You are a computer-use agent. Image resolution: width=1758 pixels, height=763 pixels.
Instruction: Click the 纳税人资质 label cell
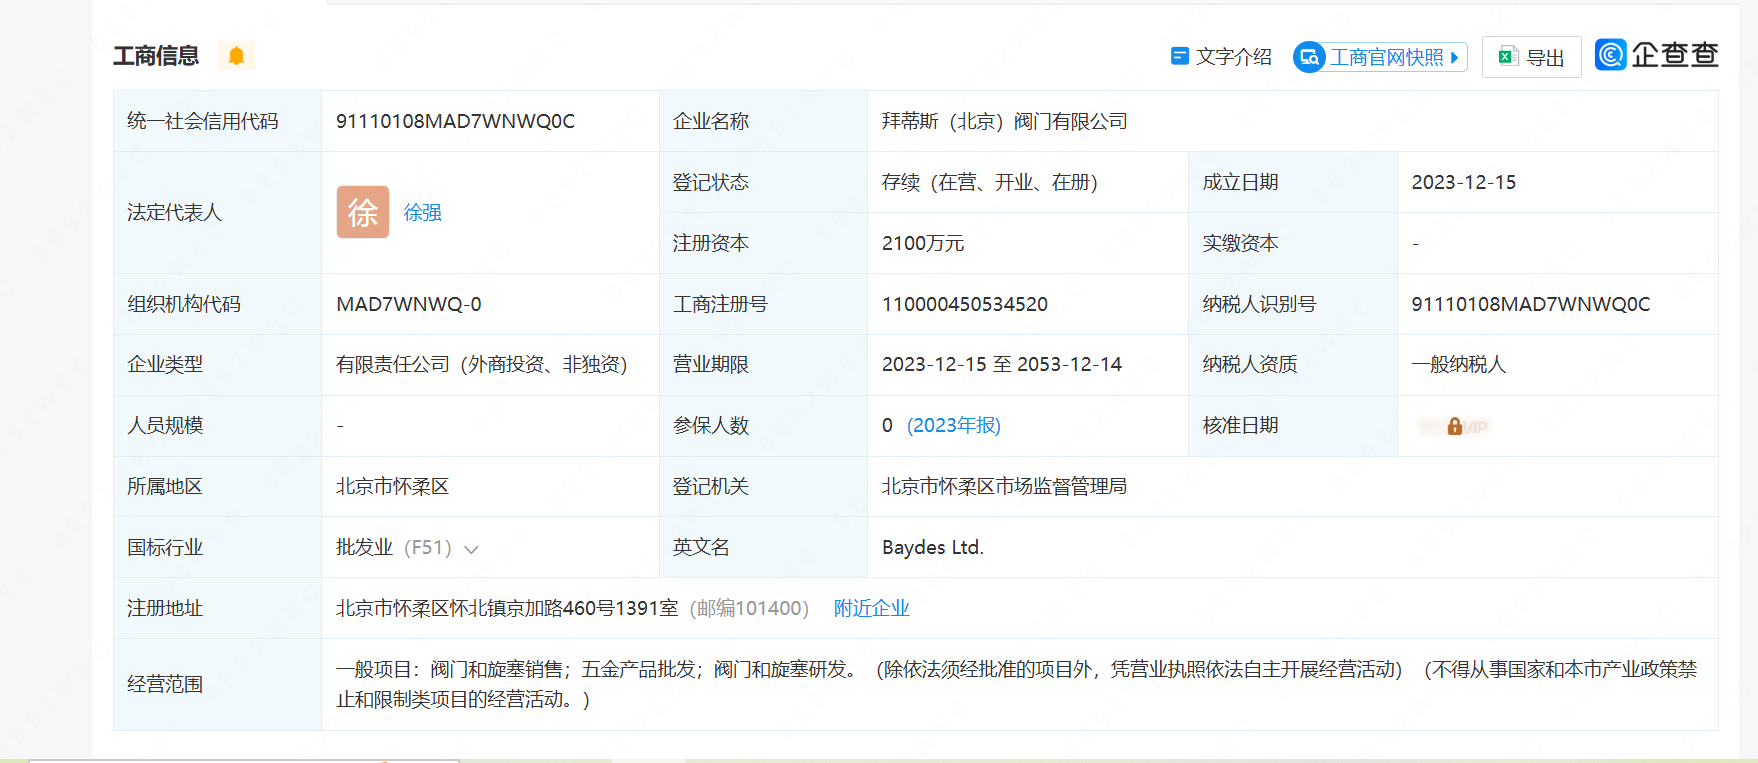click(x=1292, y=364)
